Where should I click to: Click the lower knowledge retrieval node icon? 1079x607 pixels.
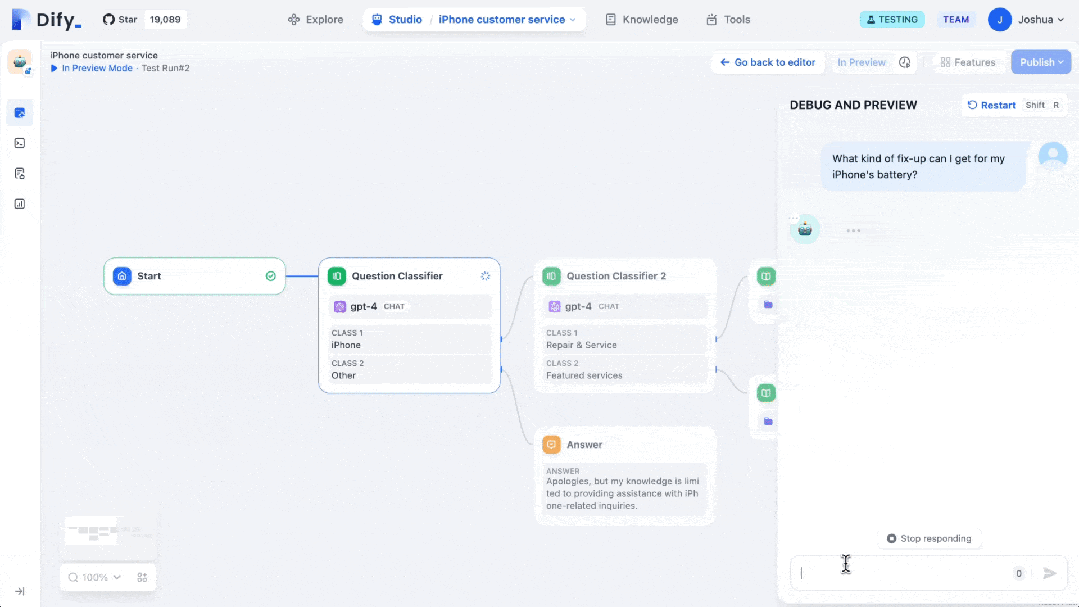coord(766,393)
